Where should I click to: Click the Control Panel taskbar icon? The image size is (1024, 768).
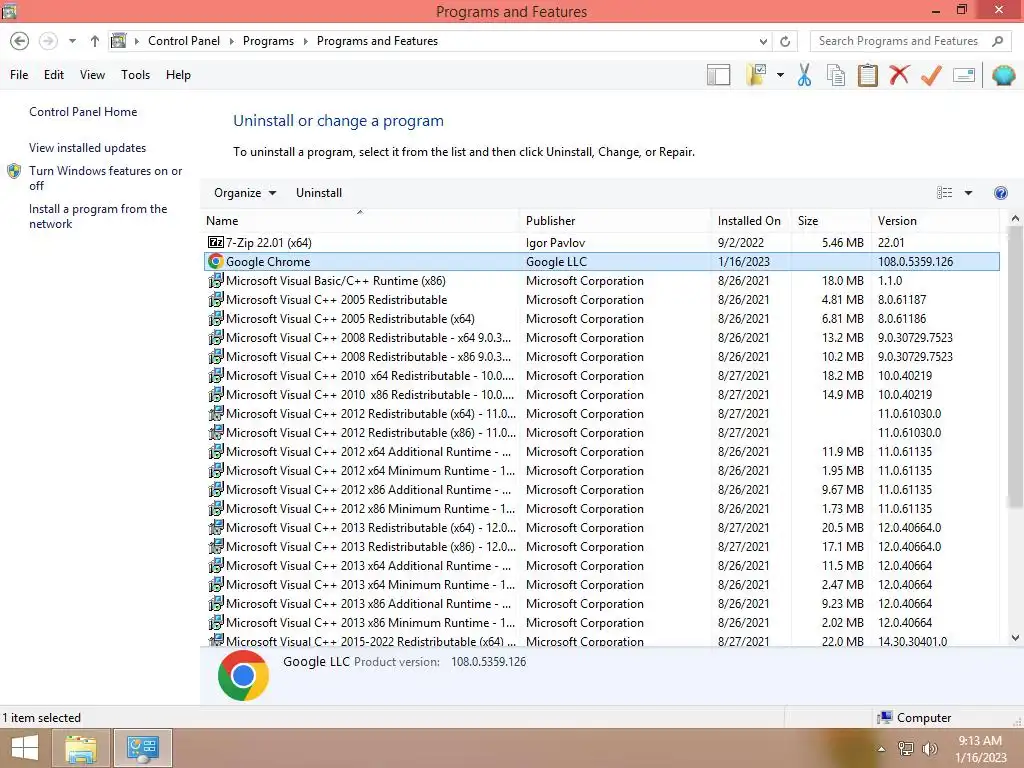143,748
